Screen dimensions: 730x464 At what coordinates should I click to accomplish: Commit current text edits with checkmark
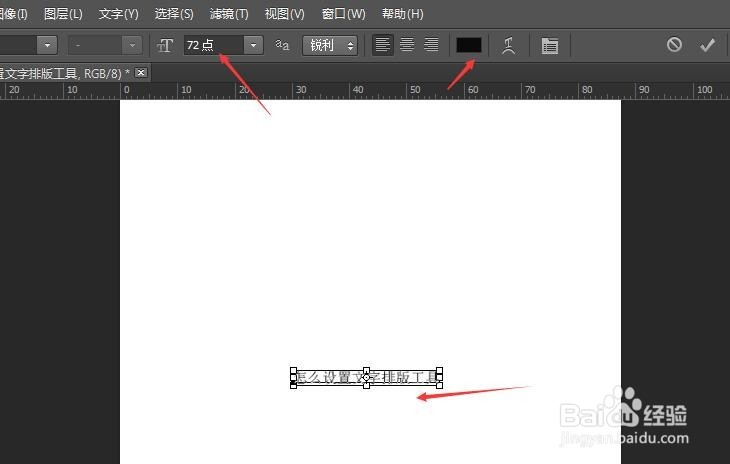click(707, 45)
